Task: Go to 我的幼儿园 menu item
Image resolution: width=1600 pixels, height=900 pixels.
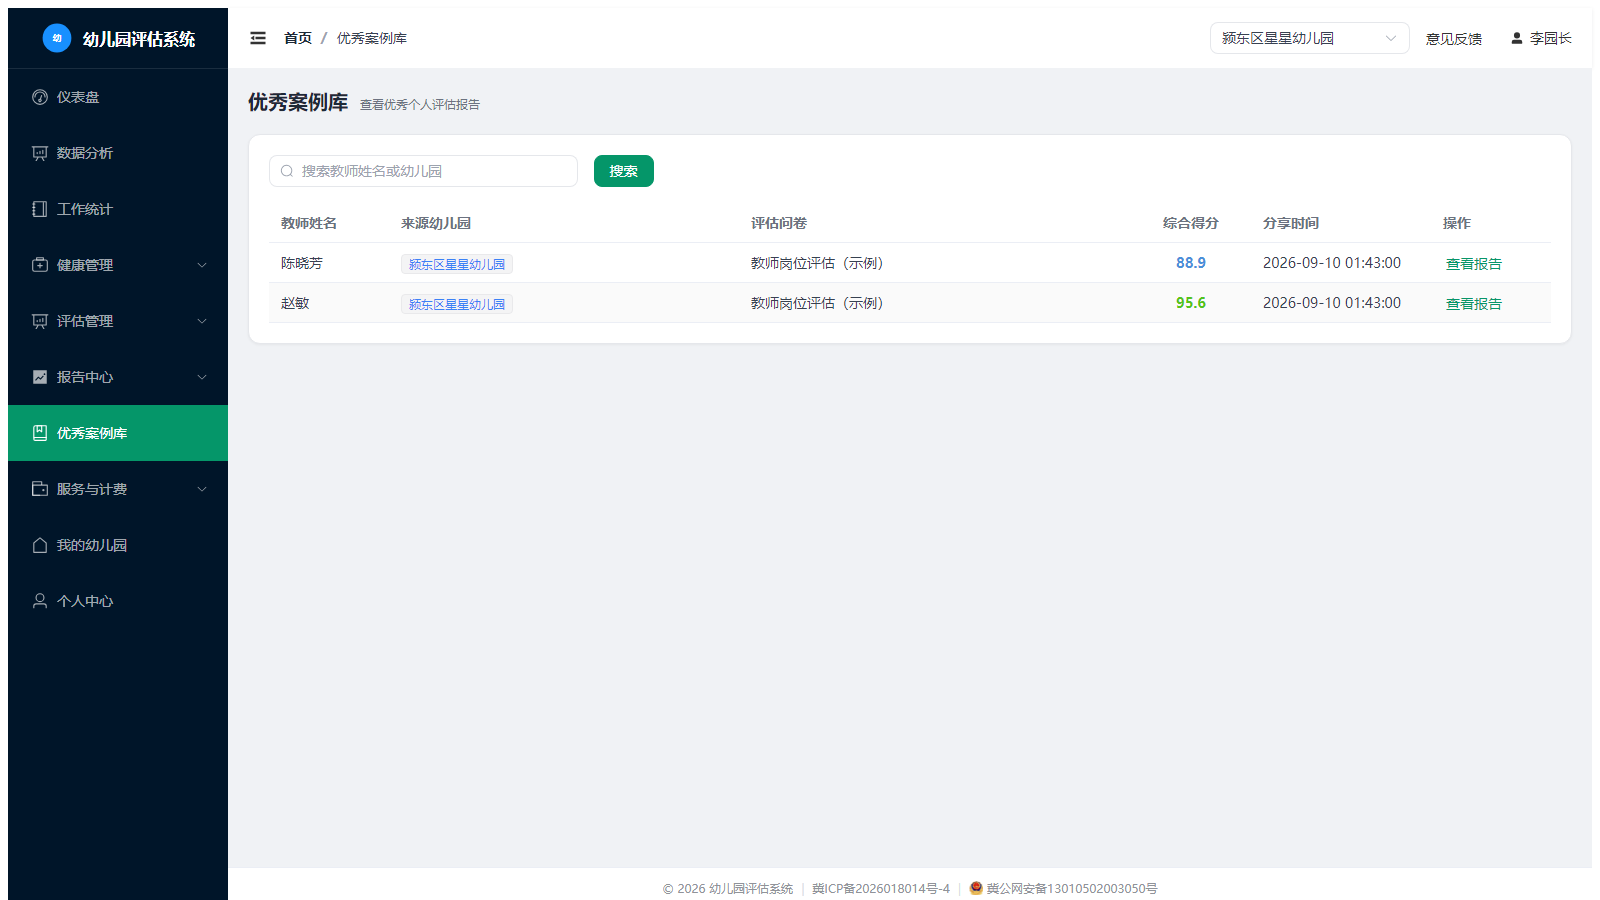Action: [118, 545]
